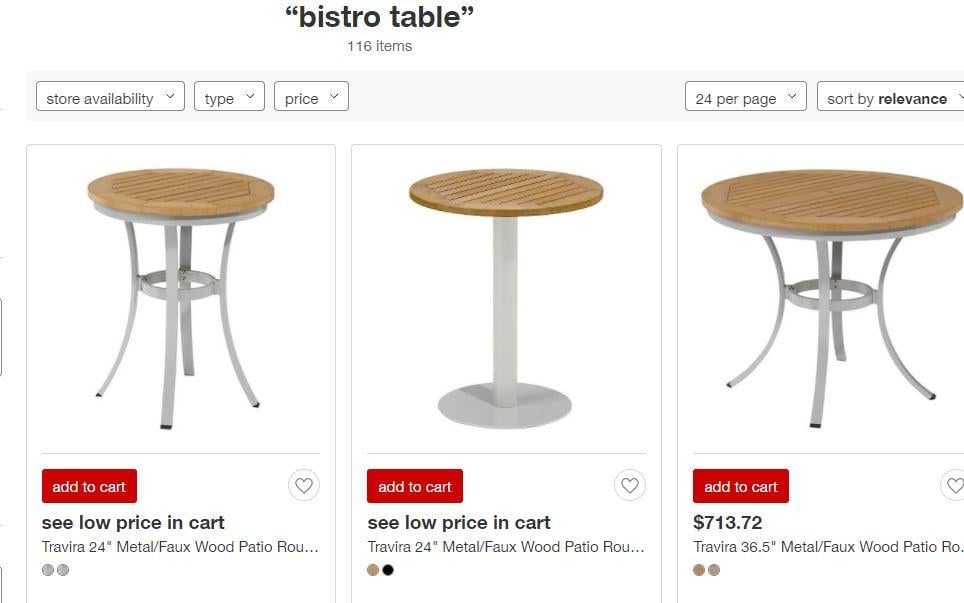
Task: Select first tan swatch on third table
Action: [x=699, y=570]
